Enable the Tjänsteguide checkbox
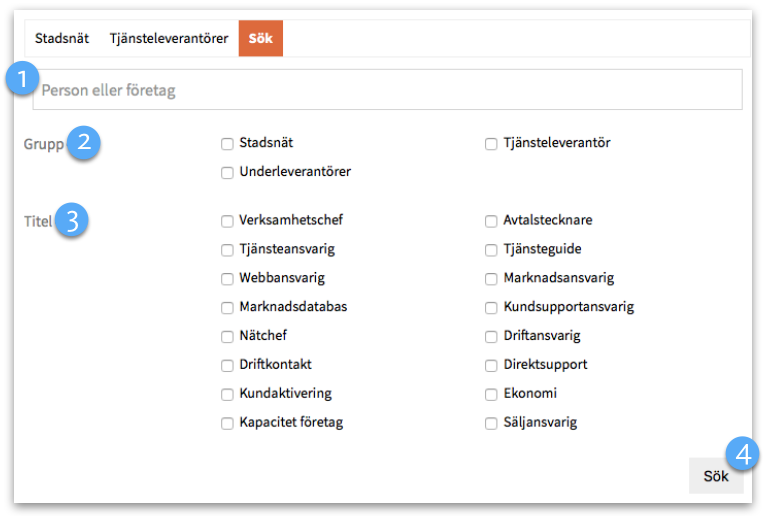766x520 pixels. coord(491,250)
